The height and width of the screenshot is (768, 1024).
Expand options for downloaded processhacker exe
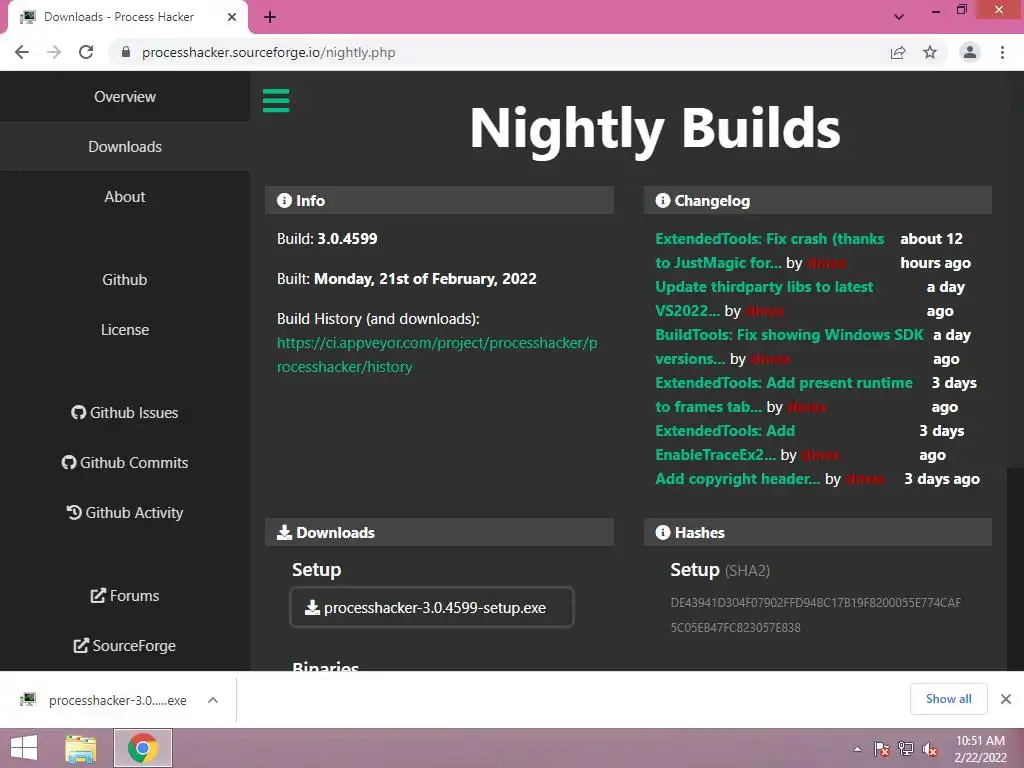212,700
